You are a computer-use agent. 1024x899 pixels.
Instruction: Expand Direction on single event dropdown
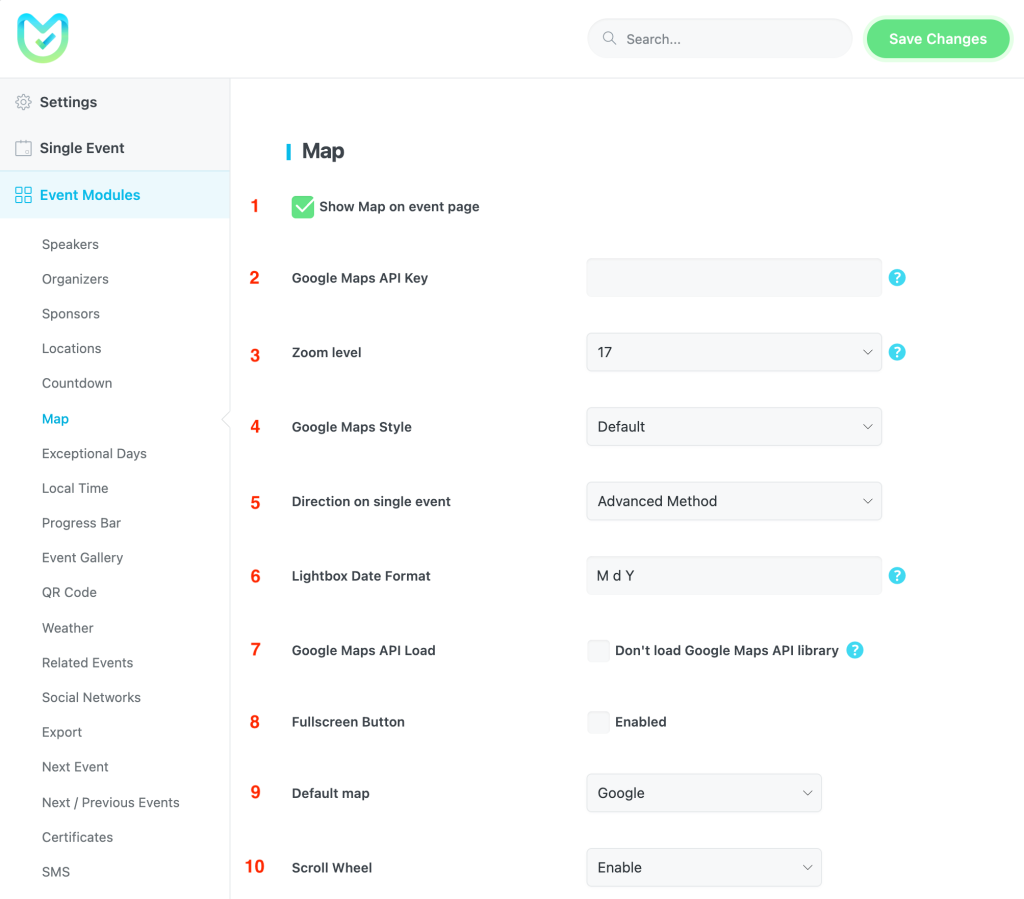tap(733, 501)
